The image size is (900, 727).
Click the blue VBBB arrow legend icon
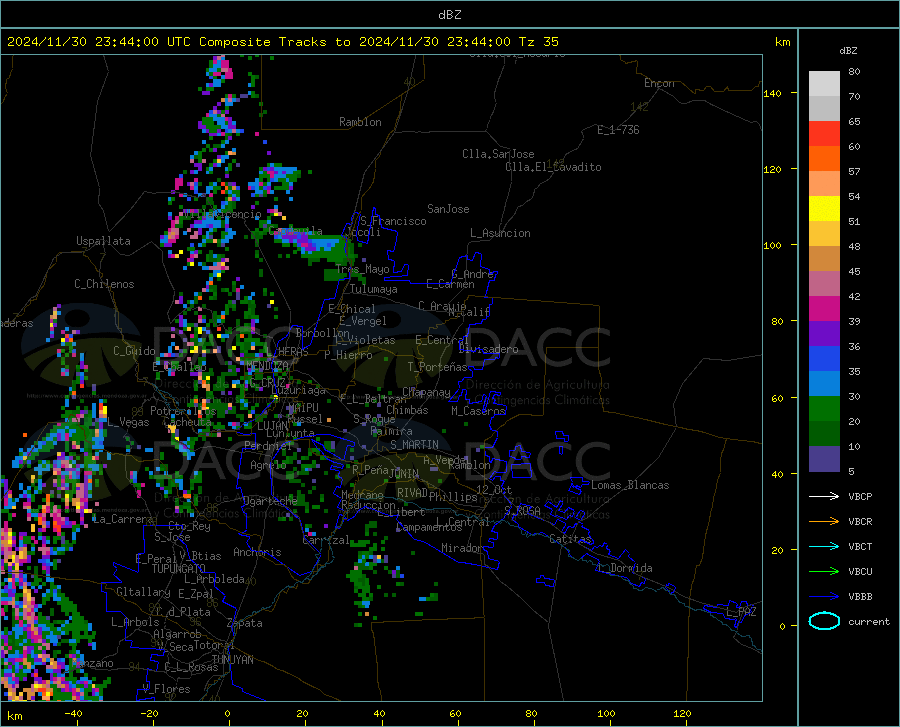824,597
